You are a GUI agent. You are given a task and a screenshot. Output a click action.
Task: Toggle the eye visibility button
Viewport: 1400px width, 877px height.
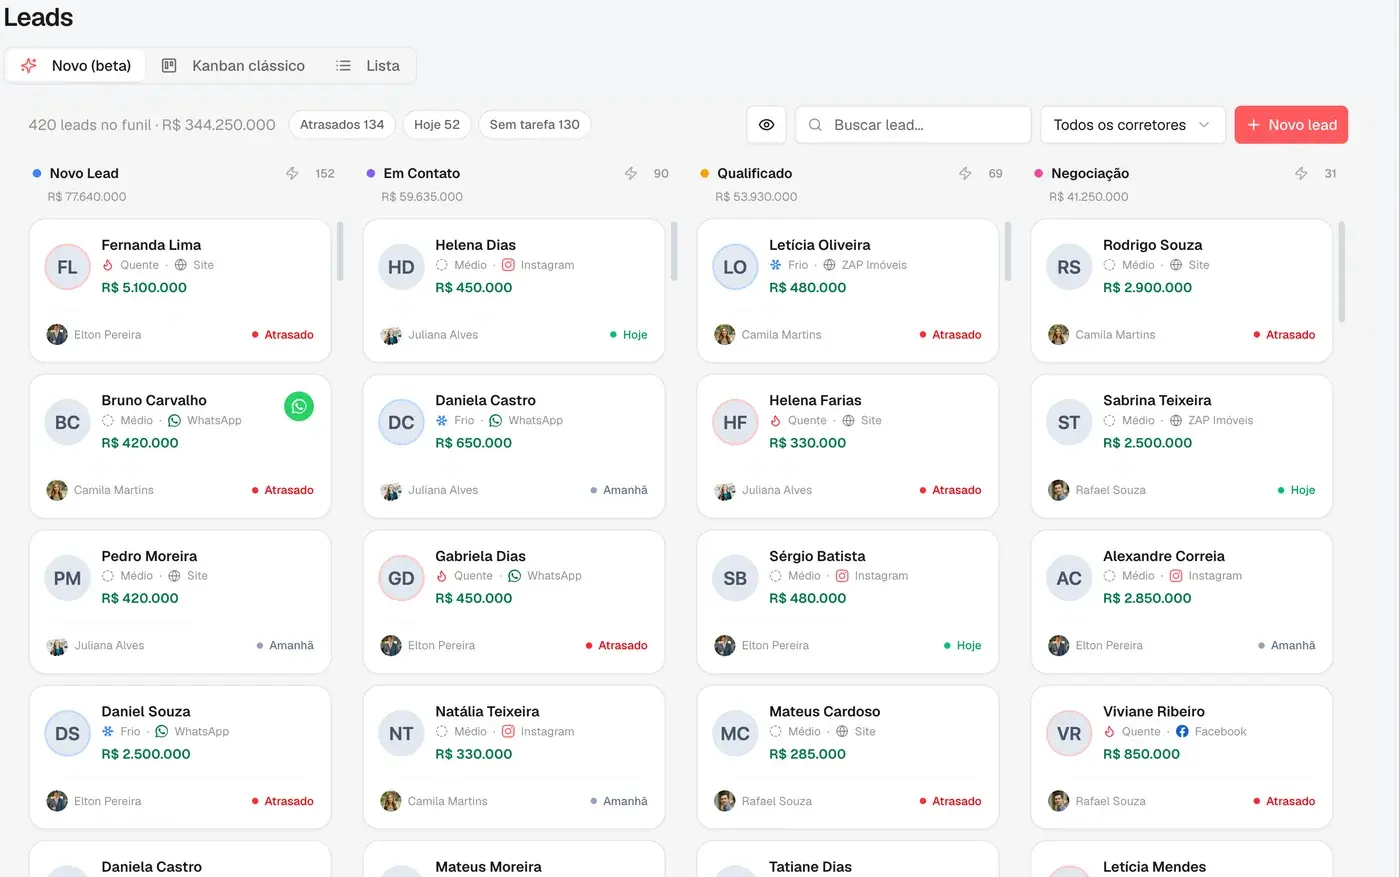point(766,125)
